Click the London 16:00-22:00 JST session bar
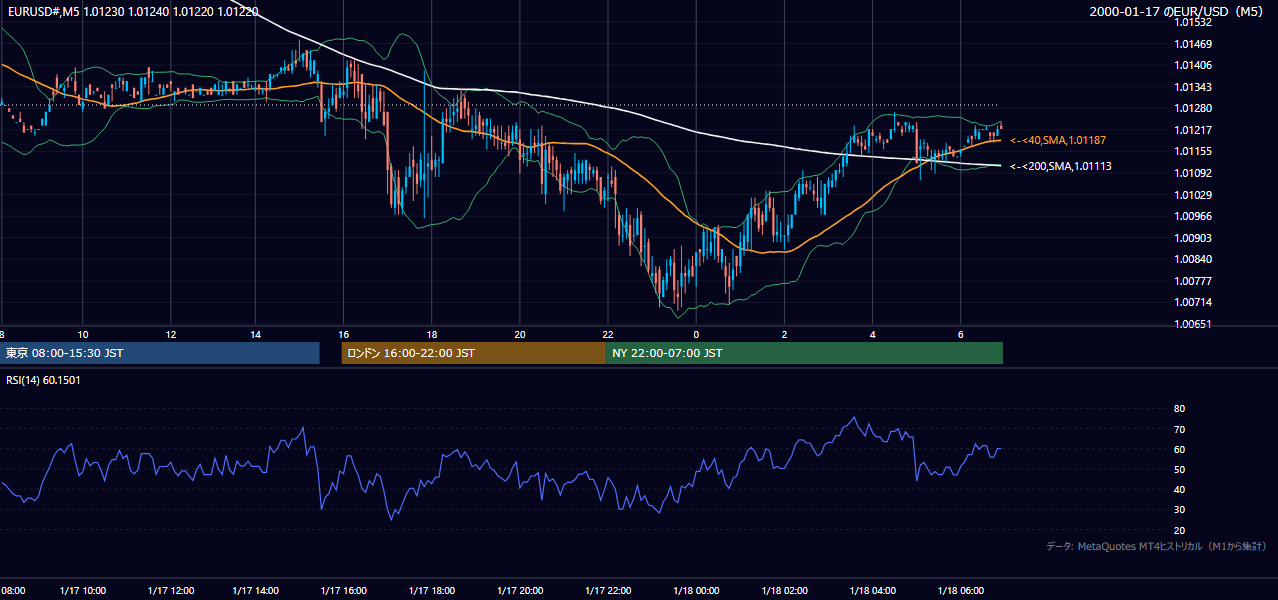This screenshot has height=600, width=1278. pos(473,353)
